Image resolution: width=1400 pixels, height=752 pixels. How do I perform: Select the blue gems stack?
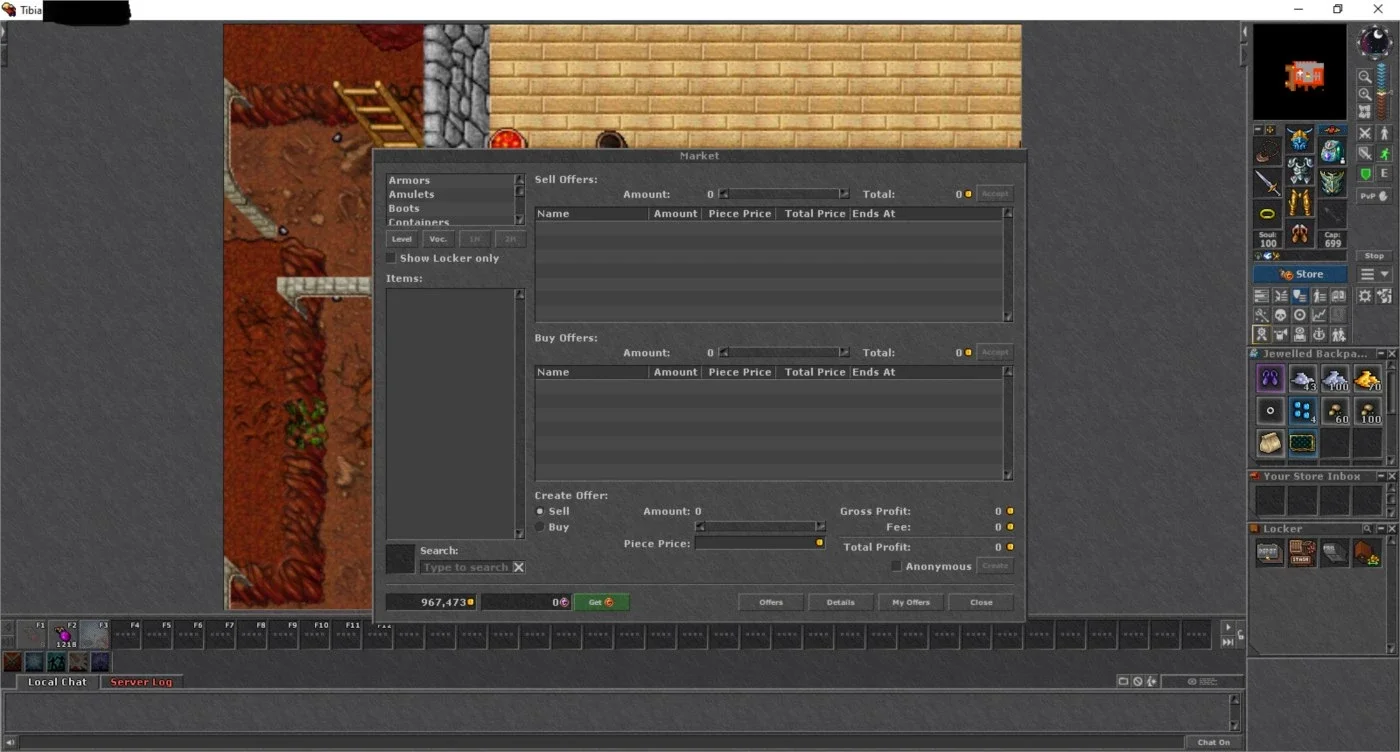point(1303,411)
